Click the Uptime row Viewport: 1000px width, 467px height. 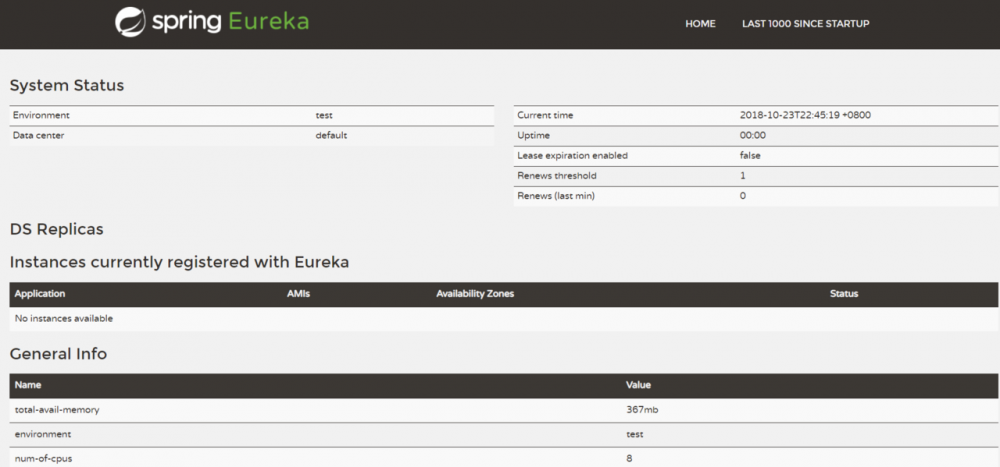[x=755, y=135]
